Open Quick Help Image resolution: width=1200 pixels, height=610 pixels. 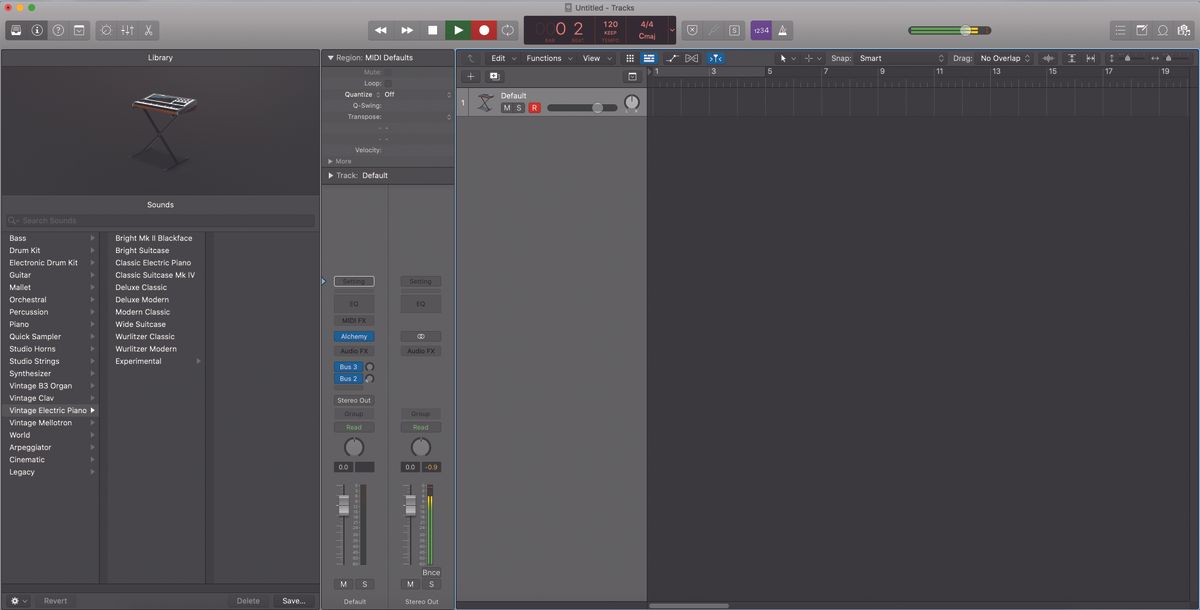coord(57,30)
